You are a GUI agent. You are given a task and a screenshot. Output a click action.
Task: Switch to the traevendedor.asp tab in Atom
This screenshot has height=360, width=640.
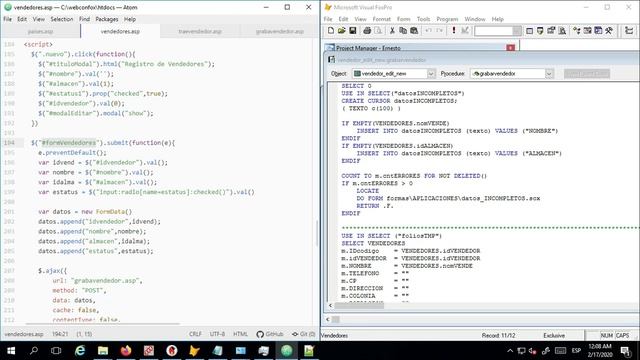pos(200,31)
